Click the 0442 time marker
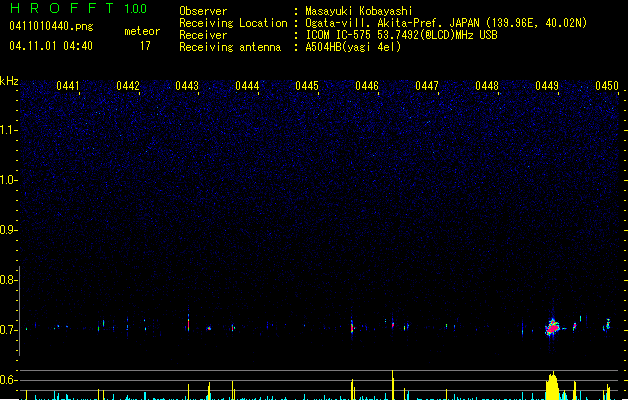Viewport: 629px width, 400px height. click(x=128, y=86)
